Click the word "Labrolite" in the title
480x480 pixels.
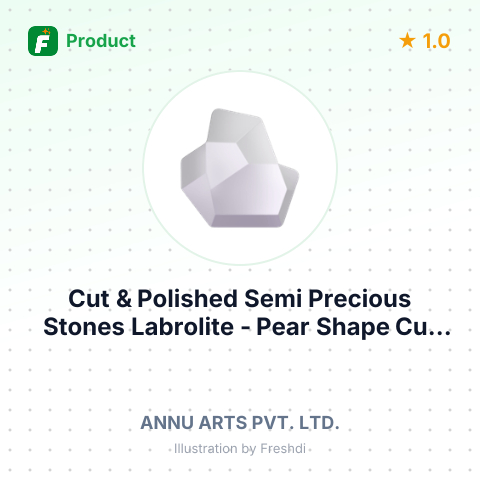182,327
